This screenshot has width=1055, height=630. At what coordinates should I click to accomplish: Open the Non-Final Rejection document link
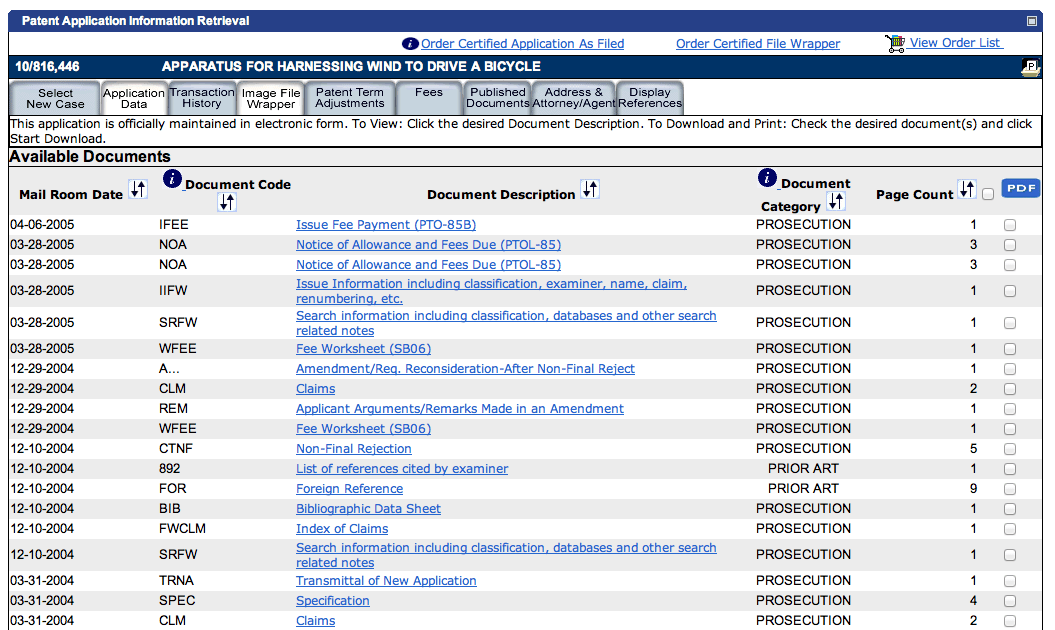click(353, 449)
